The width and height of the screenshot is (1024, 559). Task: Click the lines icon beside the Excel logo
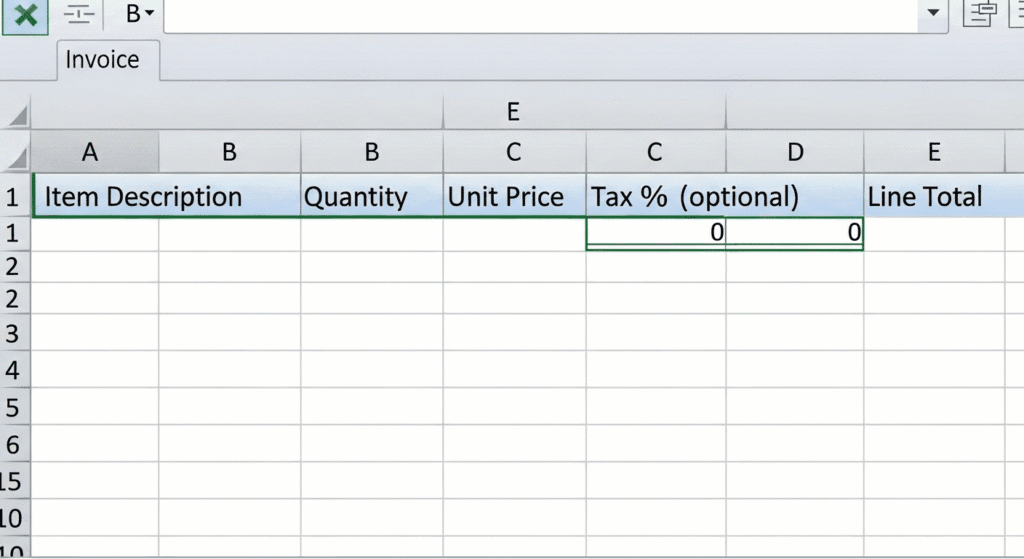click(81, 15)
